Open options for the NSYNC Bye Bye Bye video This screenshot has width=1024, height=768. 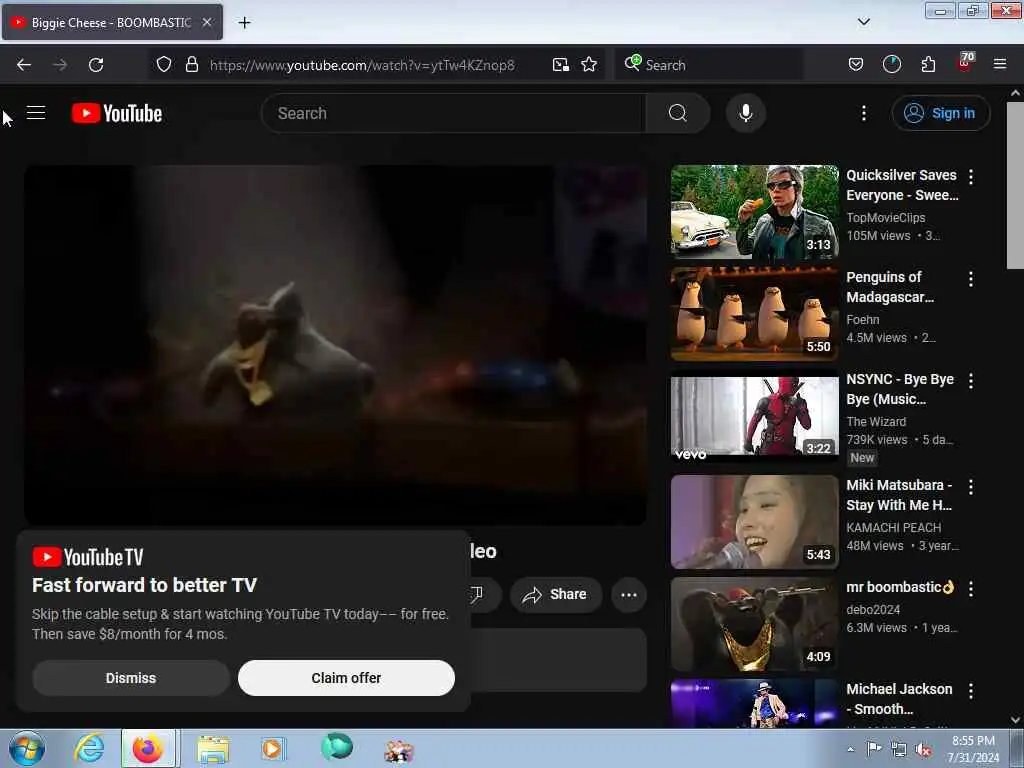pos(971,381)
